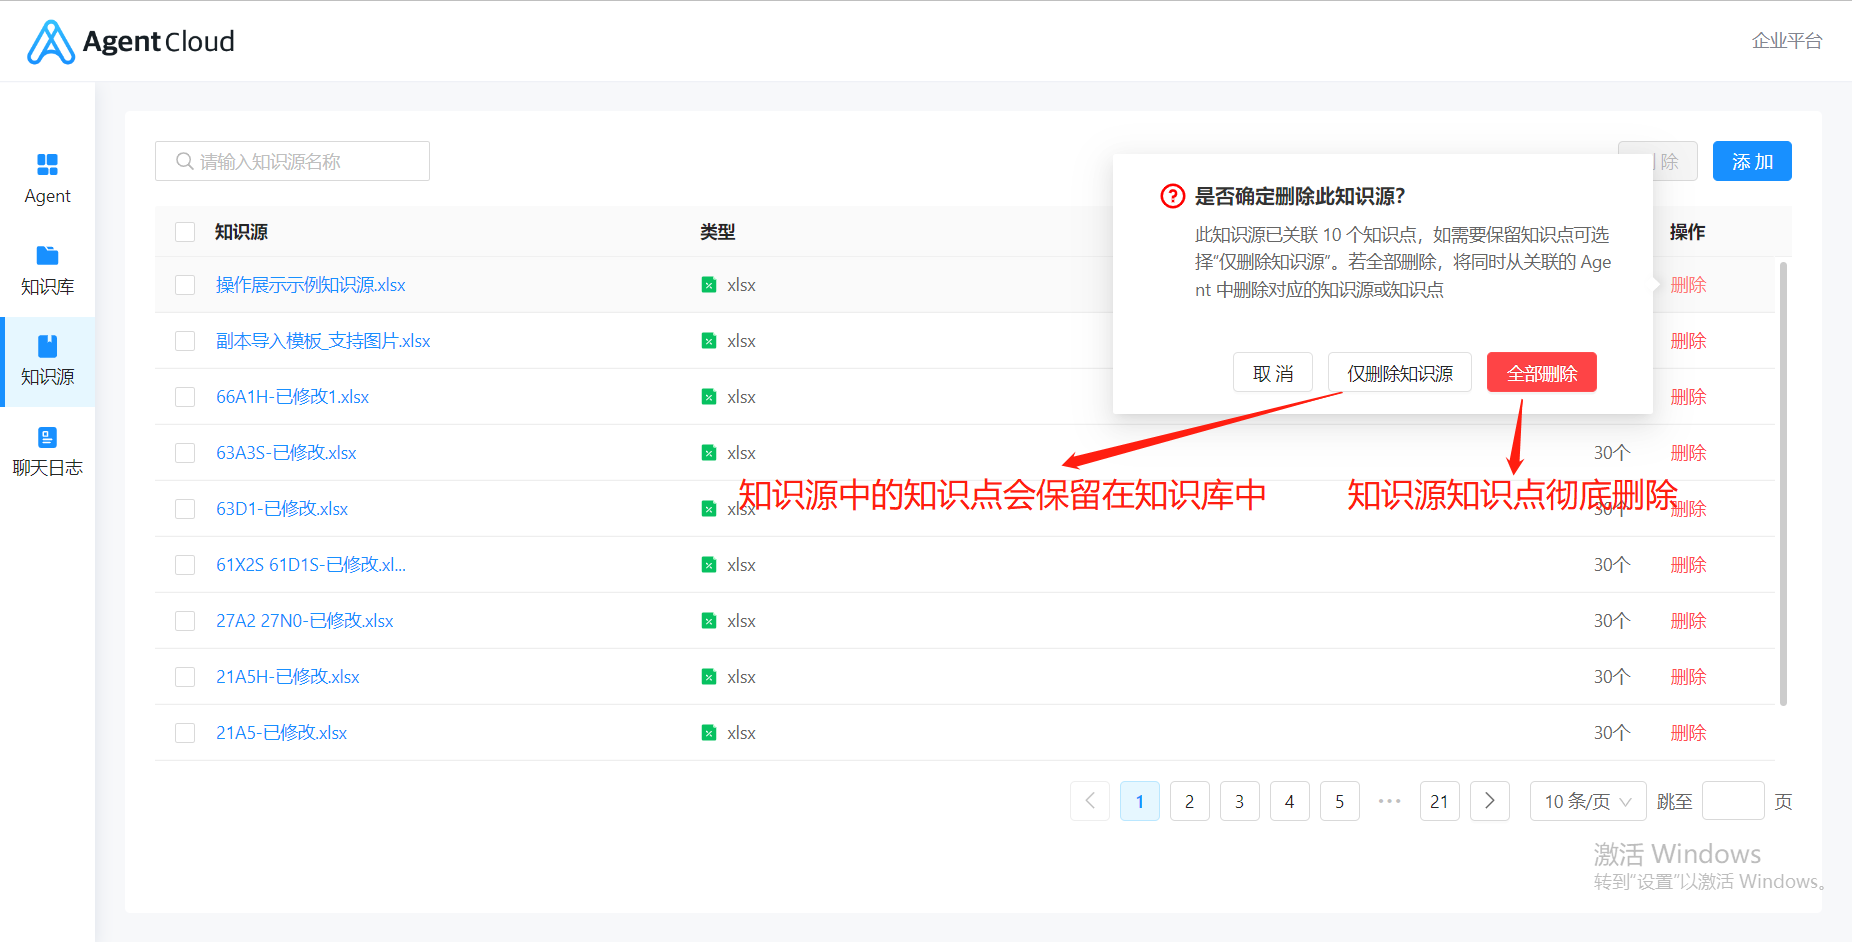
Task: Click the 30个 count in 63A3S row
Action: coord(1612,453)
